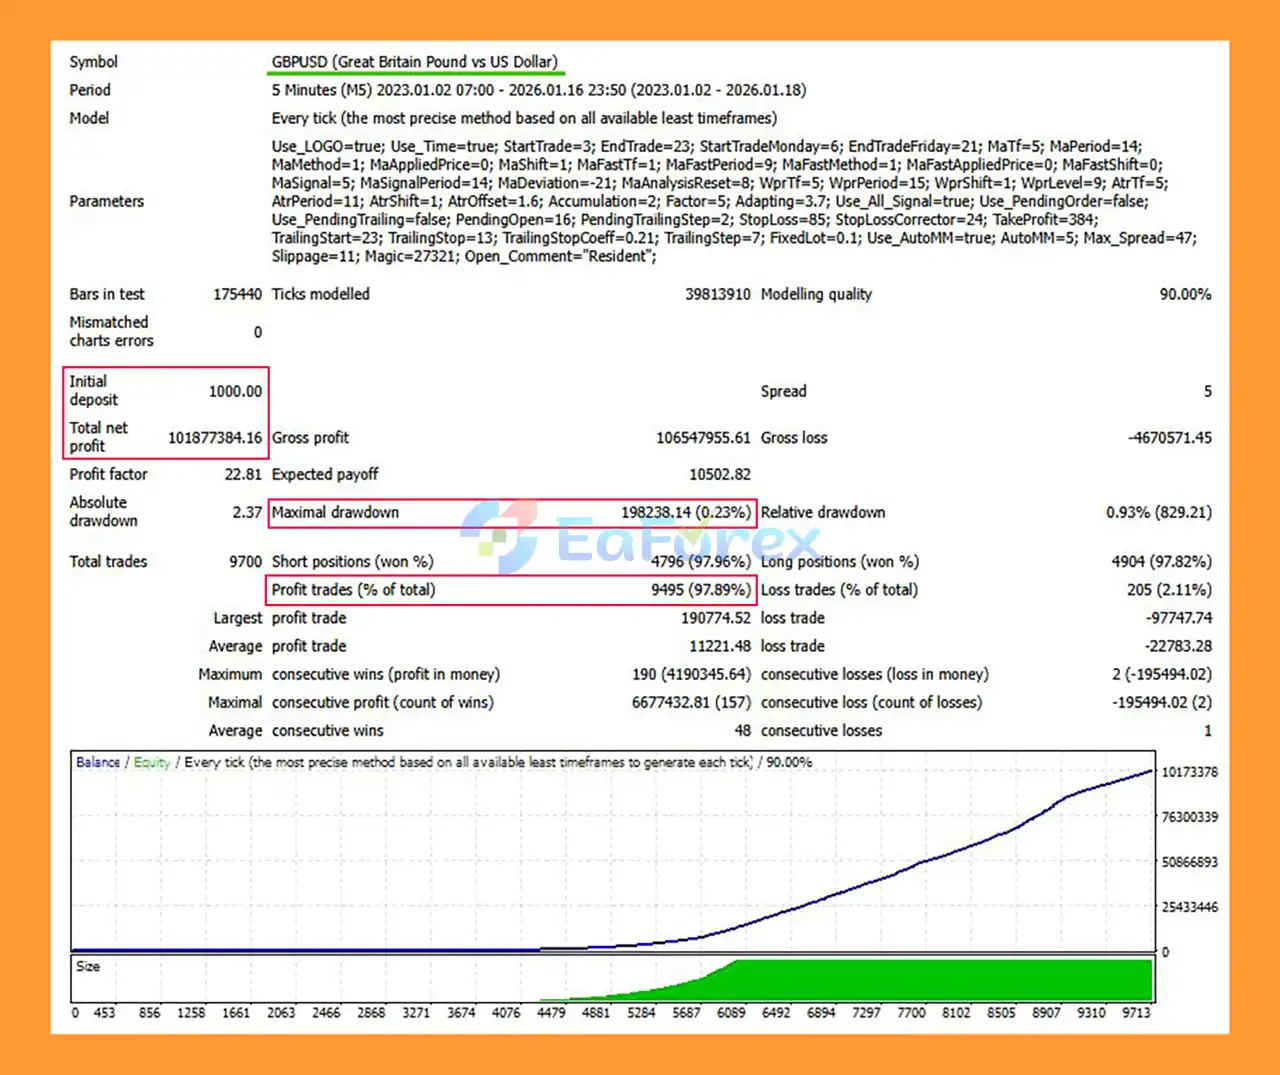Click the 9713 marker on chart axis
1280x1075 pixels.
[x=1135, y=1013]
